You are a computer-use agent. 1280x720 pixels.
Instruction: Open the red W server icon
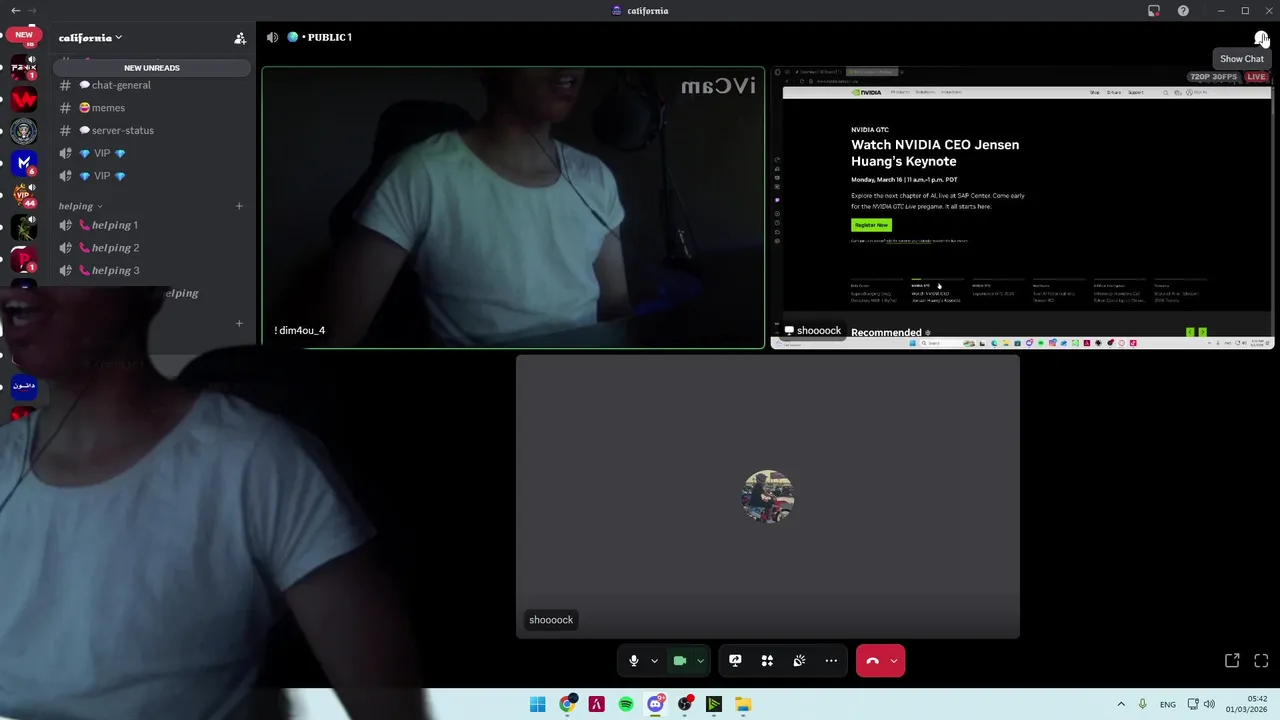pyautogui.click(x=24, y=100)
